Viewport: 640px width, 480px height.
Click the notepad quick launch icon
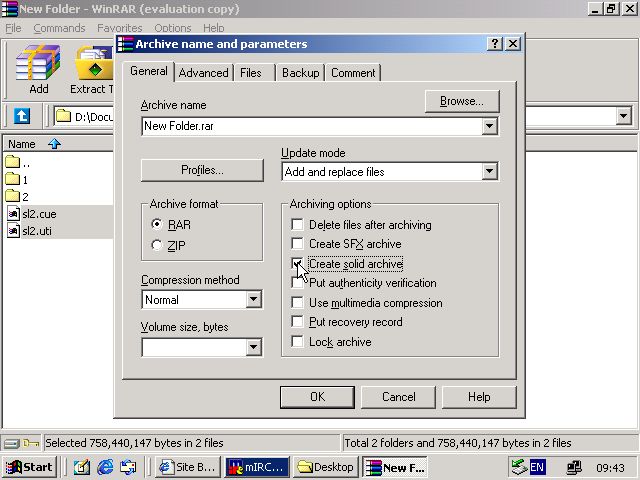tap(82, 467)
